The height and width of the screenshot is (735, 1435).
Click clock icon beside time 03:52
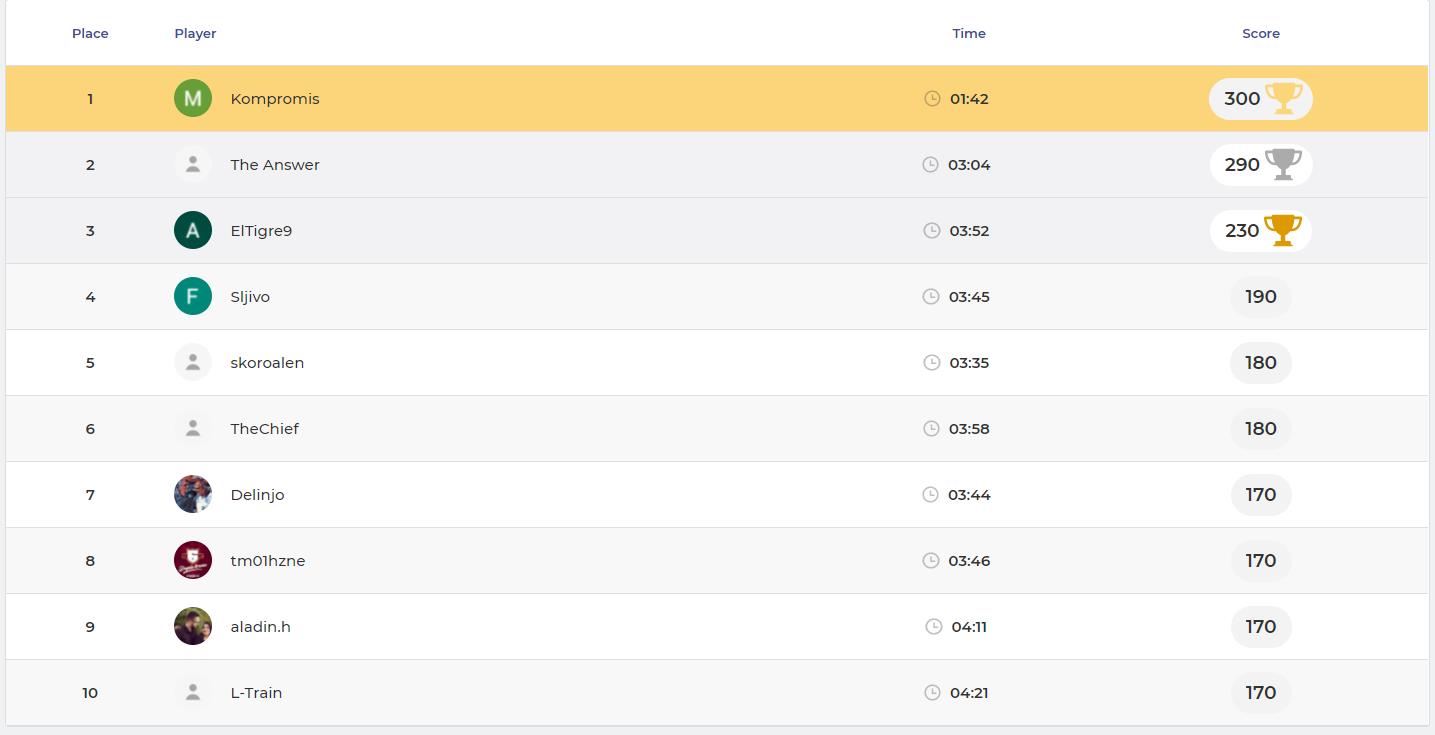coord(931,231)
